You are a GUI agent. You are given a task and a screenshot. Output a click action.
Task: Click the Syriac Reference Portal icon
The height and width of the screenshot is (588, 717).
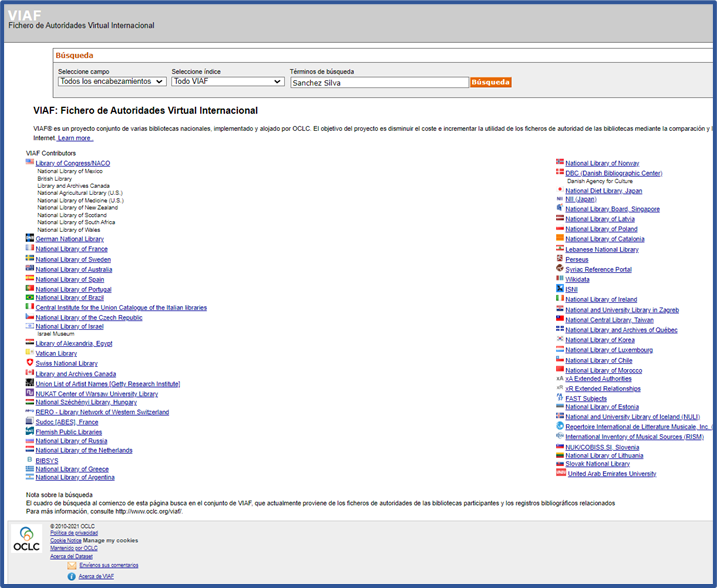pyautogui.click(x=560, y=269)
